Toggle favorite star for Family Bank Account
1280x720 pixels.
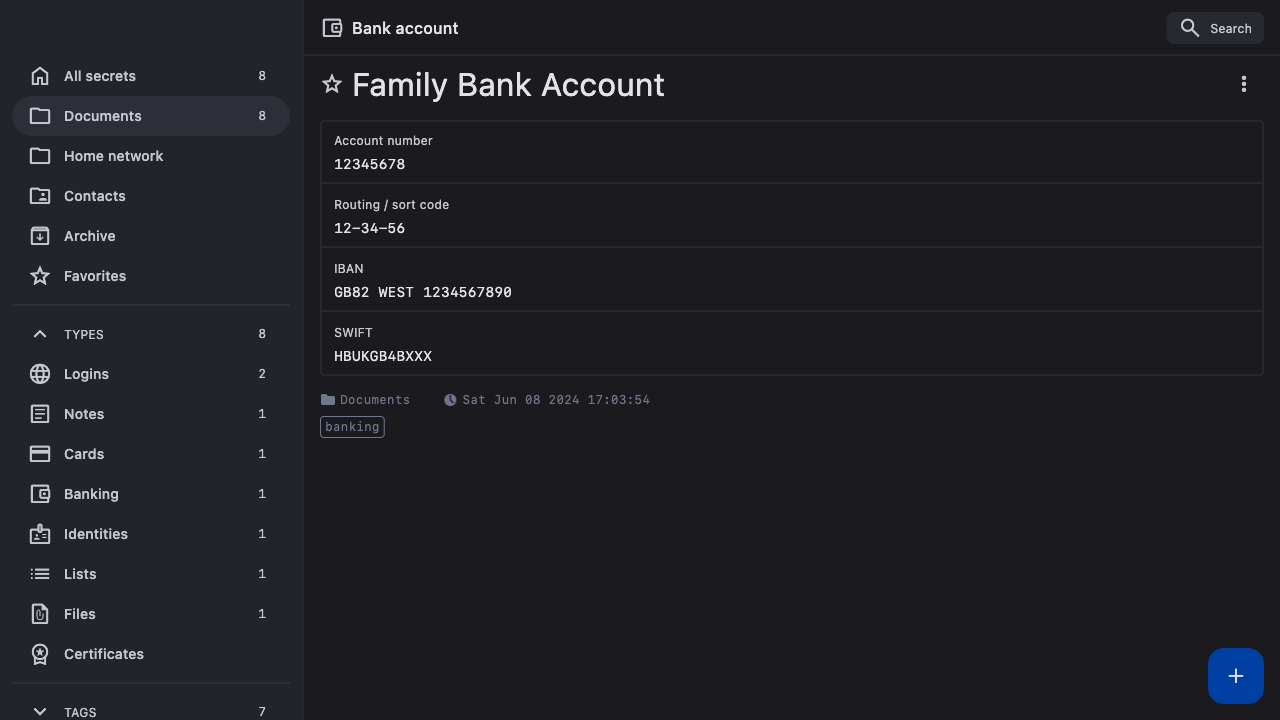point(332,85)
